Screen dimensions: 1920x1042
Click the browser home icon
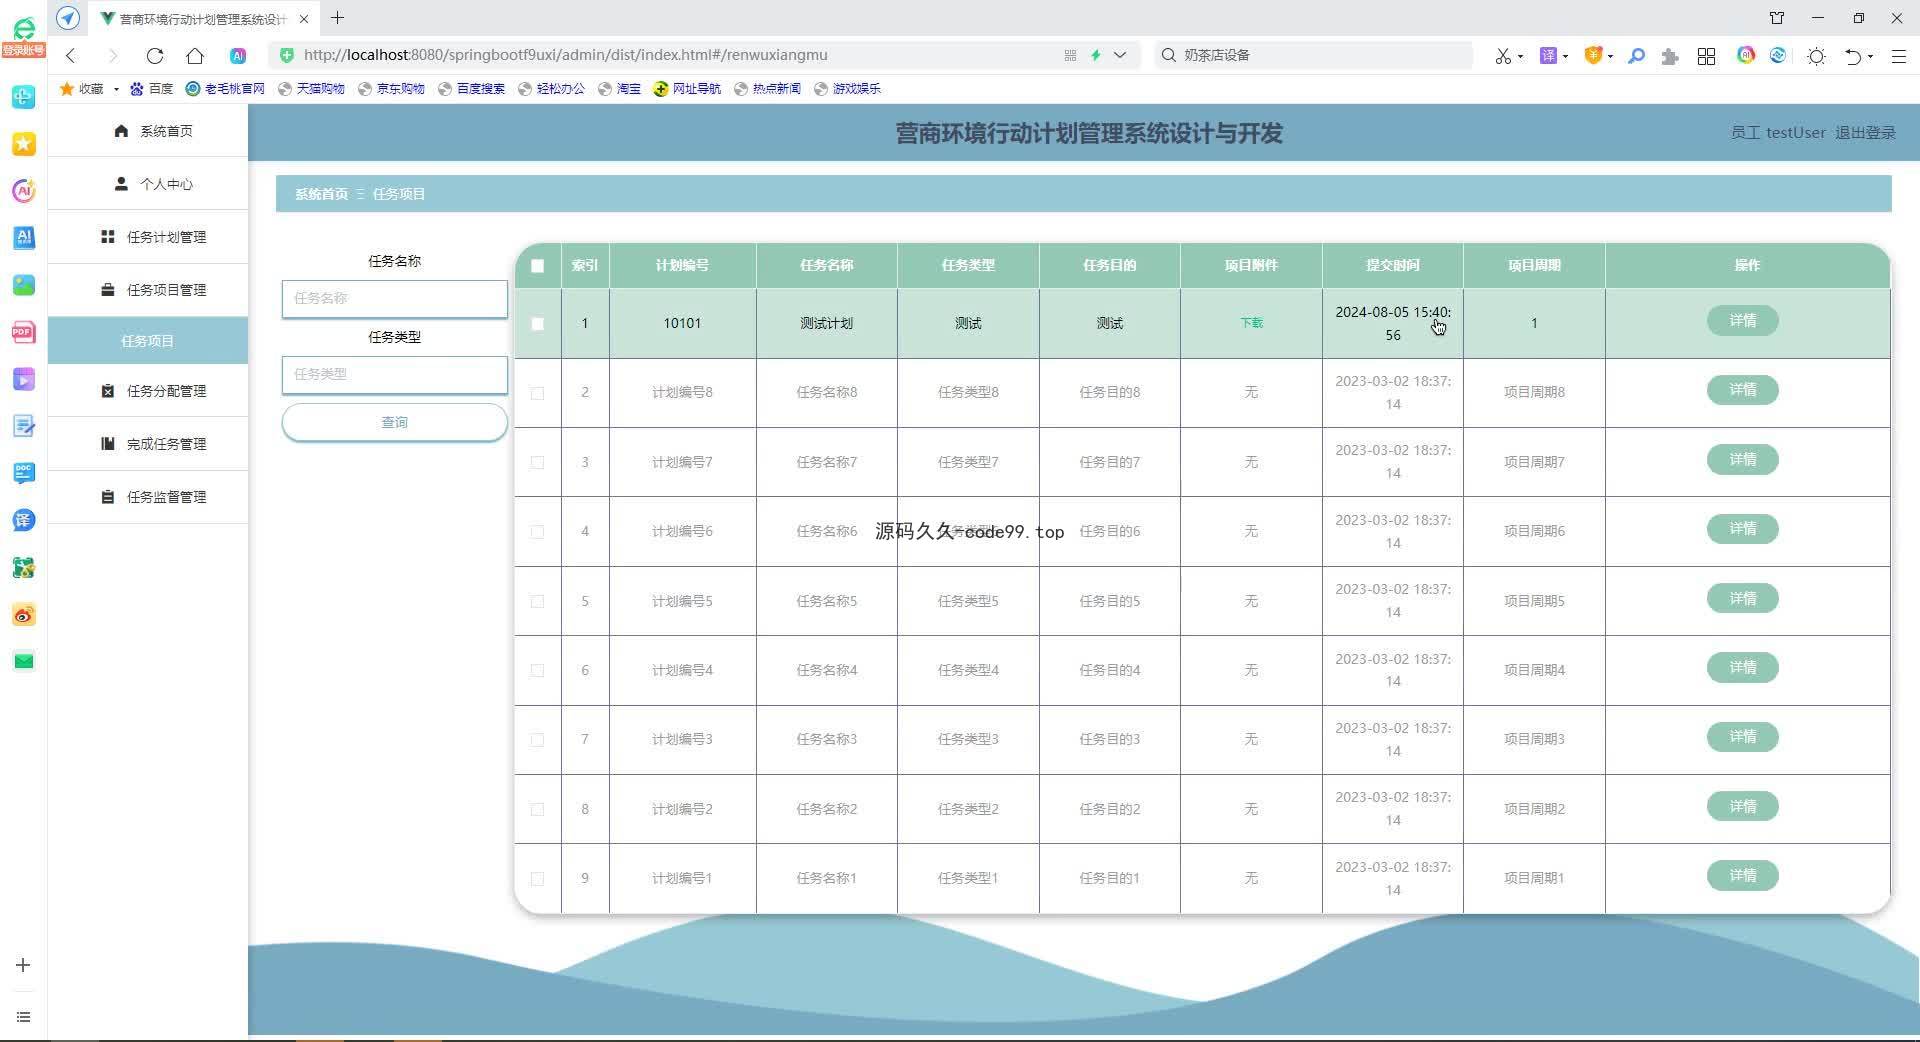coord(195,56)
